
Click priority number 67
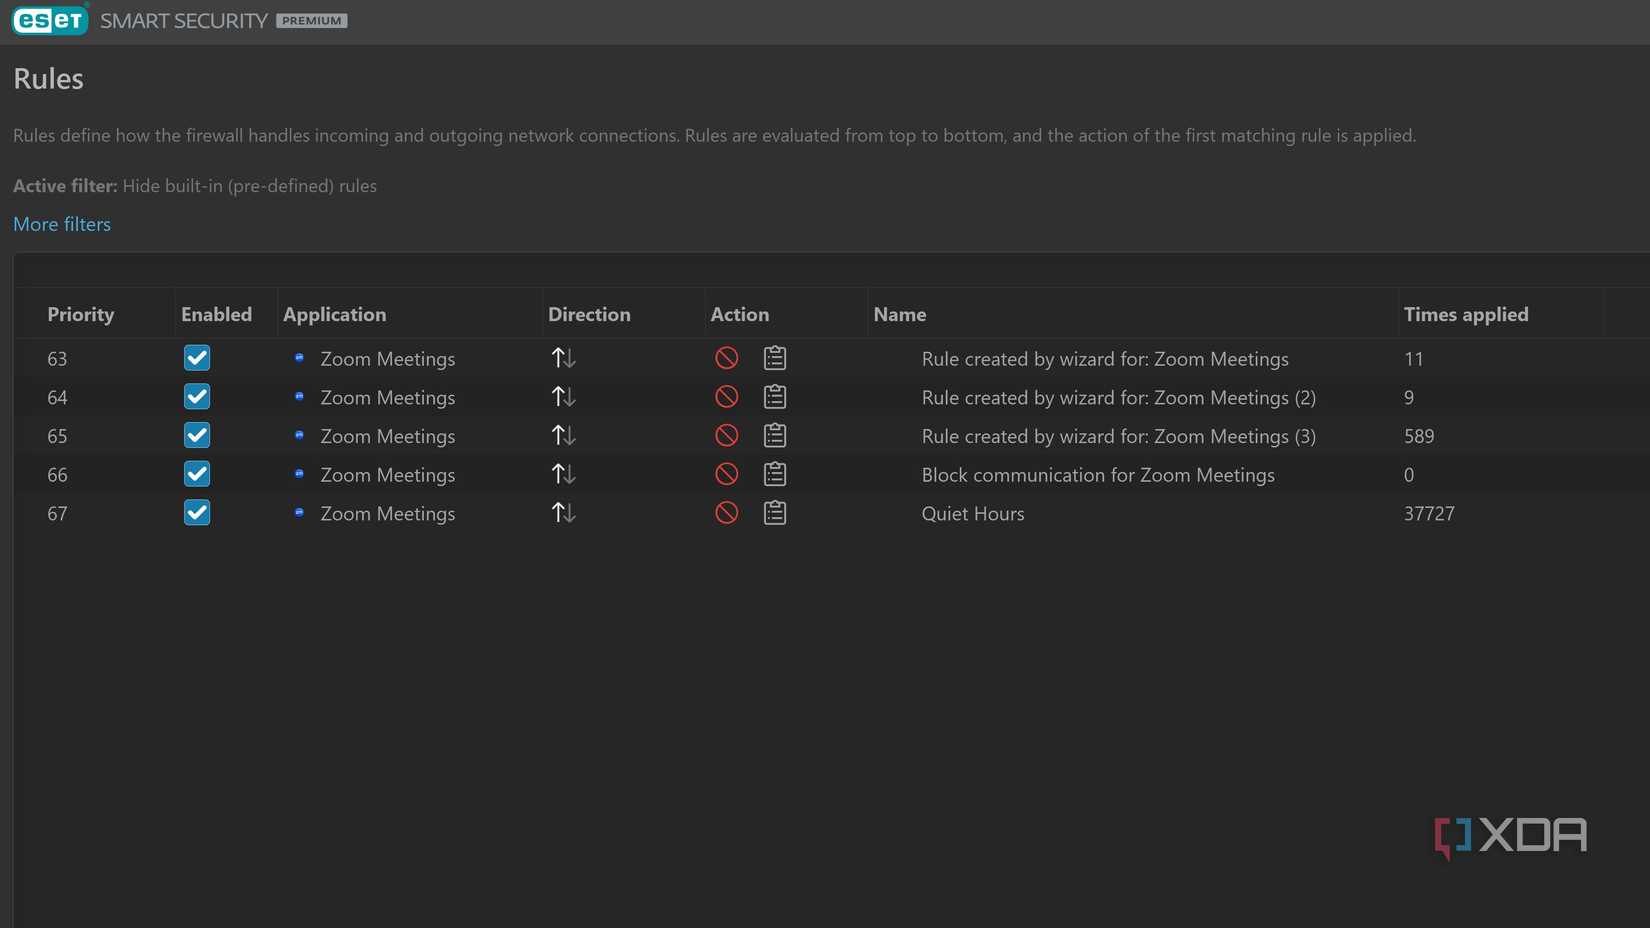tap(57, 513)
